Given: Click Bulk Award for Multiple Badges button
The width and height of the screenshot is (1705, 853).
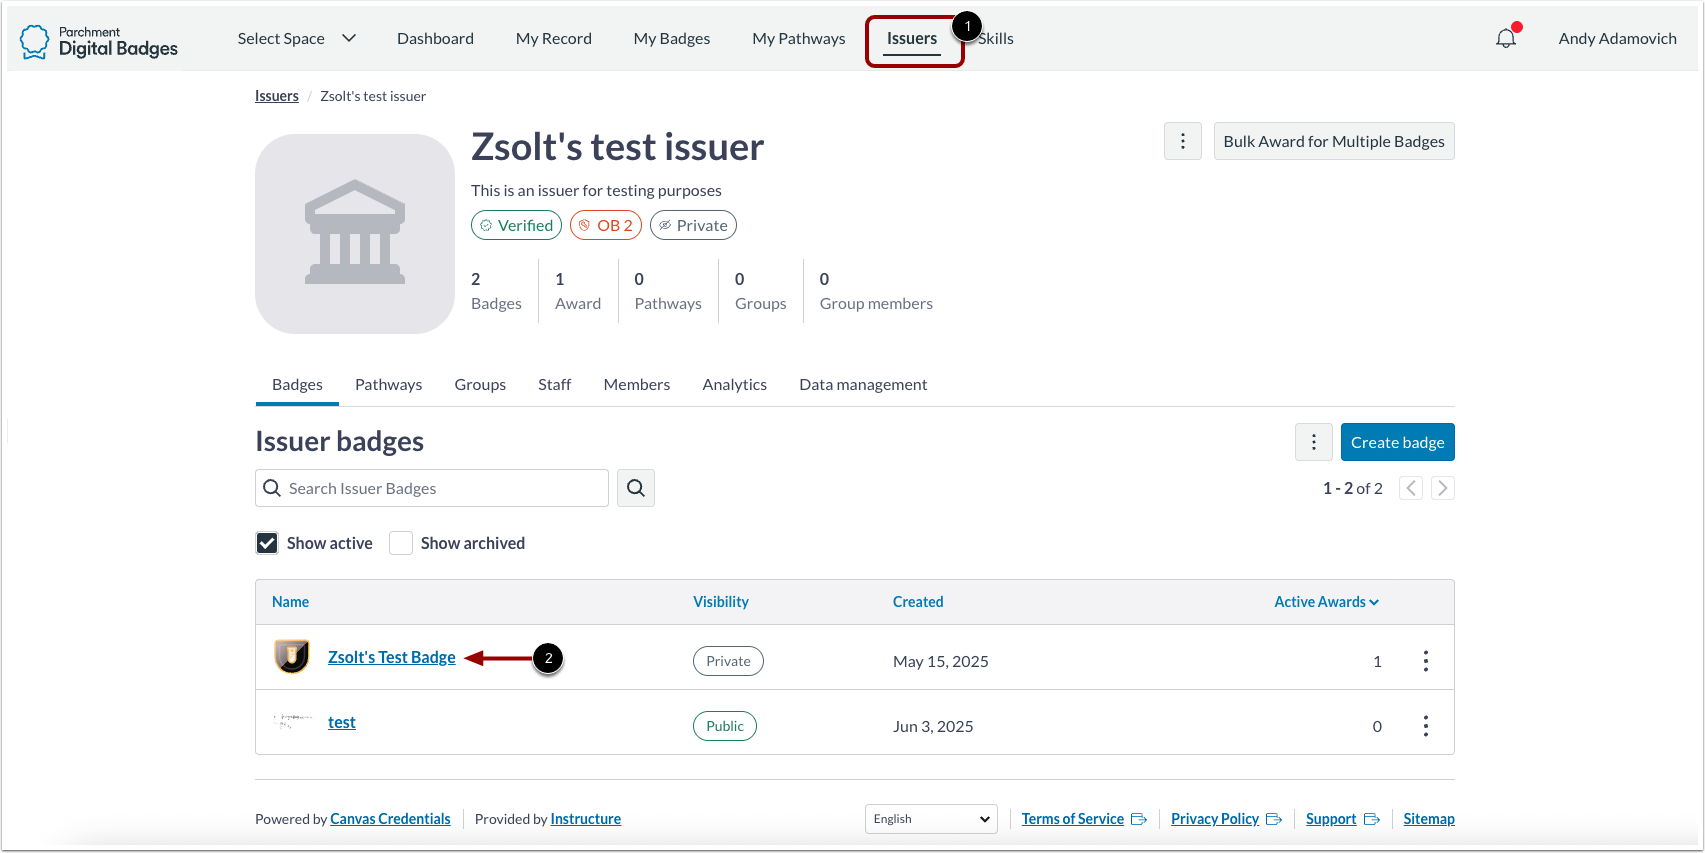Looking at the screenshot, I should [1334, 141].
